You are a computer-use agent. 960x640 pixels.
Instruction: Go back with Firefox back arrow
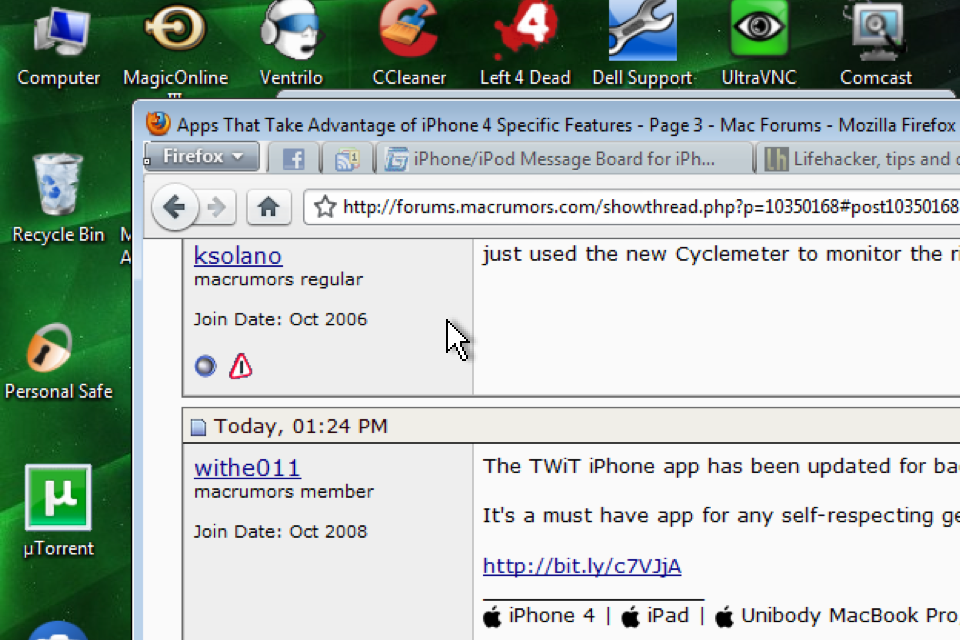(x=174, y=207)
